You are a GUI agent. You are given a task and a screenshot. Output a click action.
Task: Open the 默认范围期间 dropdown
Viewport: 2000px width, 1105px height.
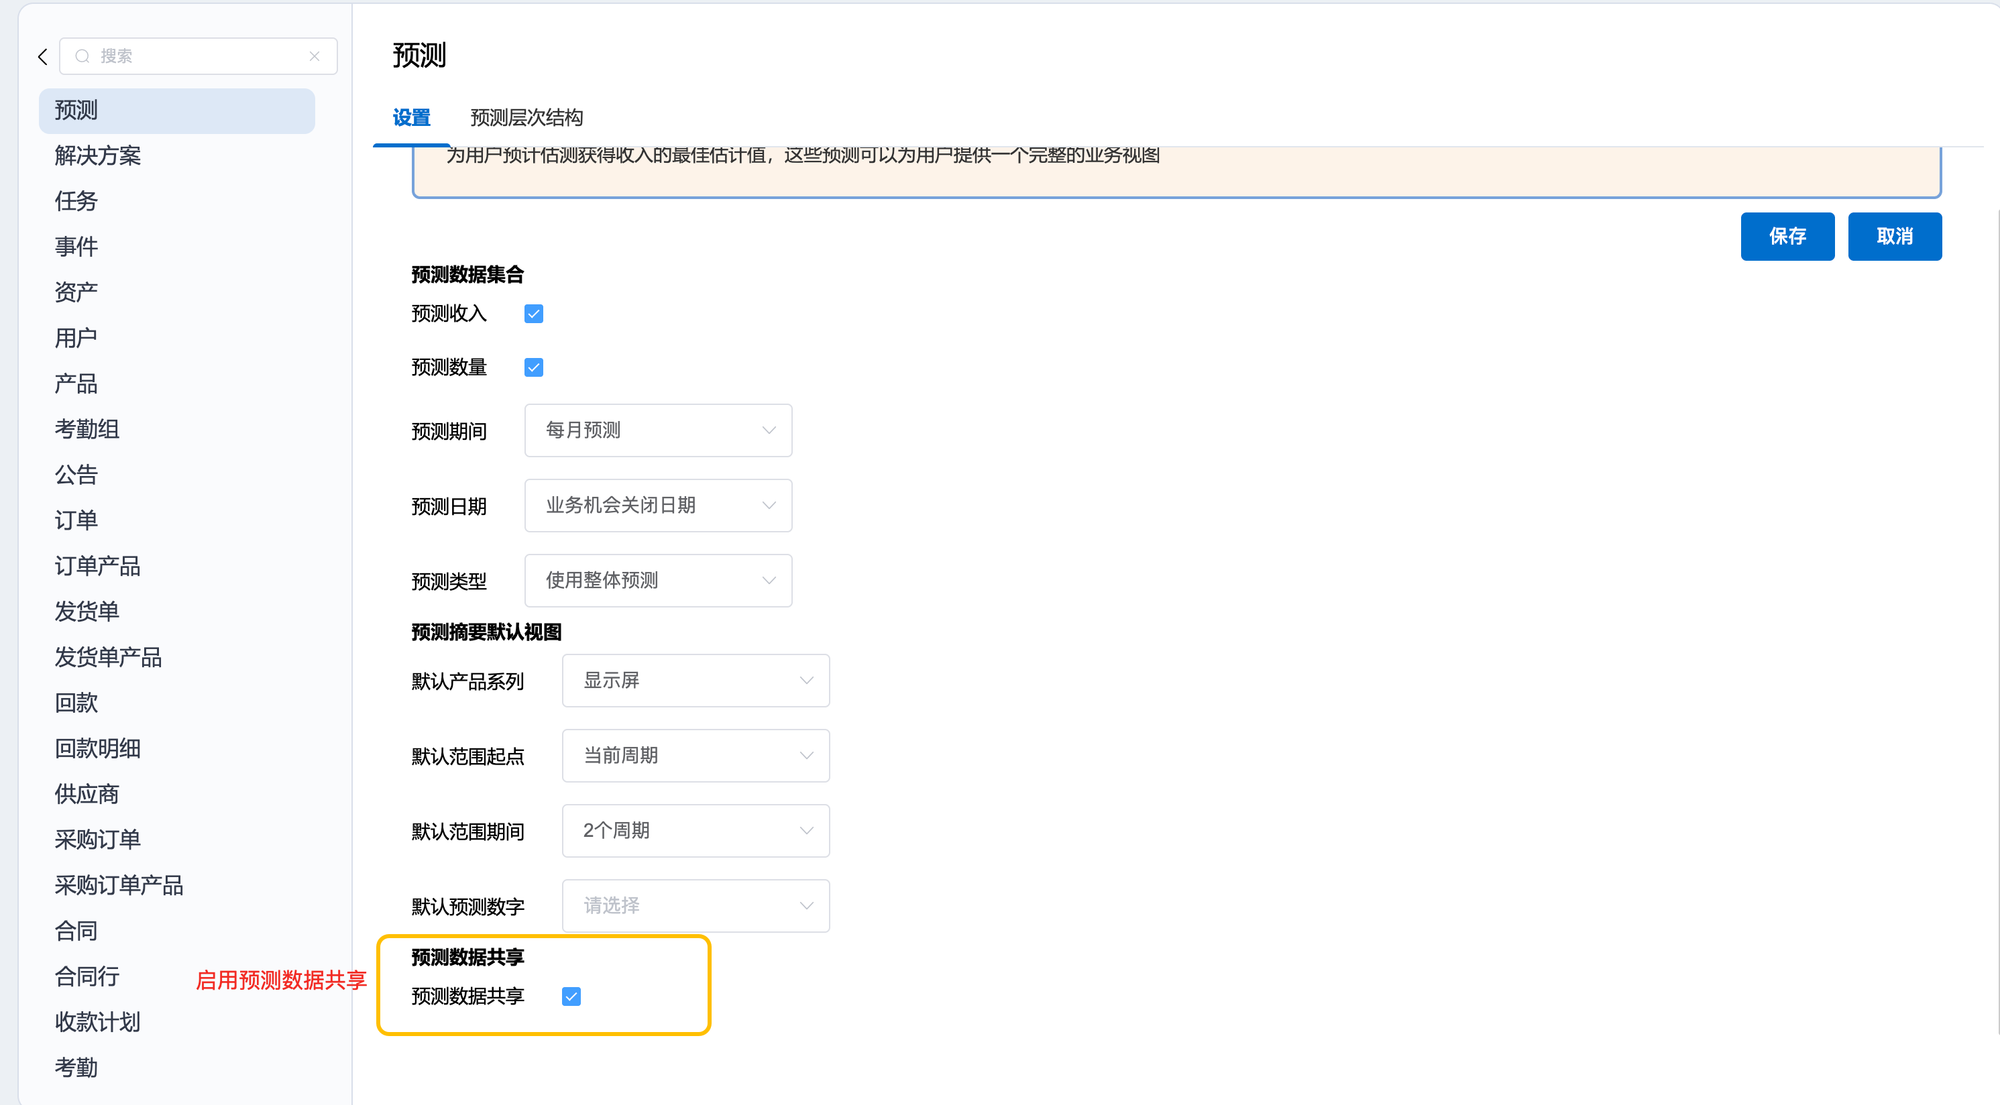click(x=696, y=831)
